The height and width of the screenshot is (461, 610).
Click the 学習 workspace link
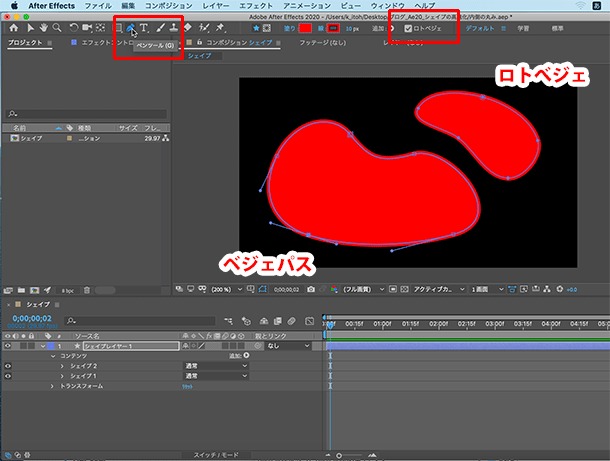pyautogui.click(x=523, y=28)
